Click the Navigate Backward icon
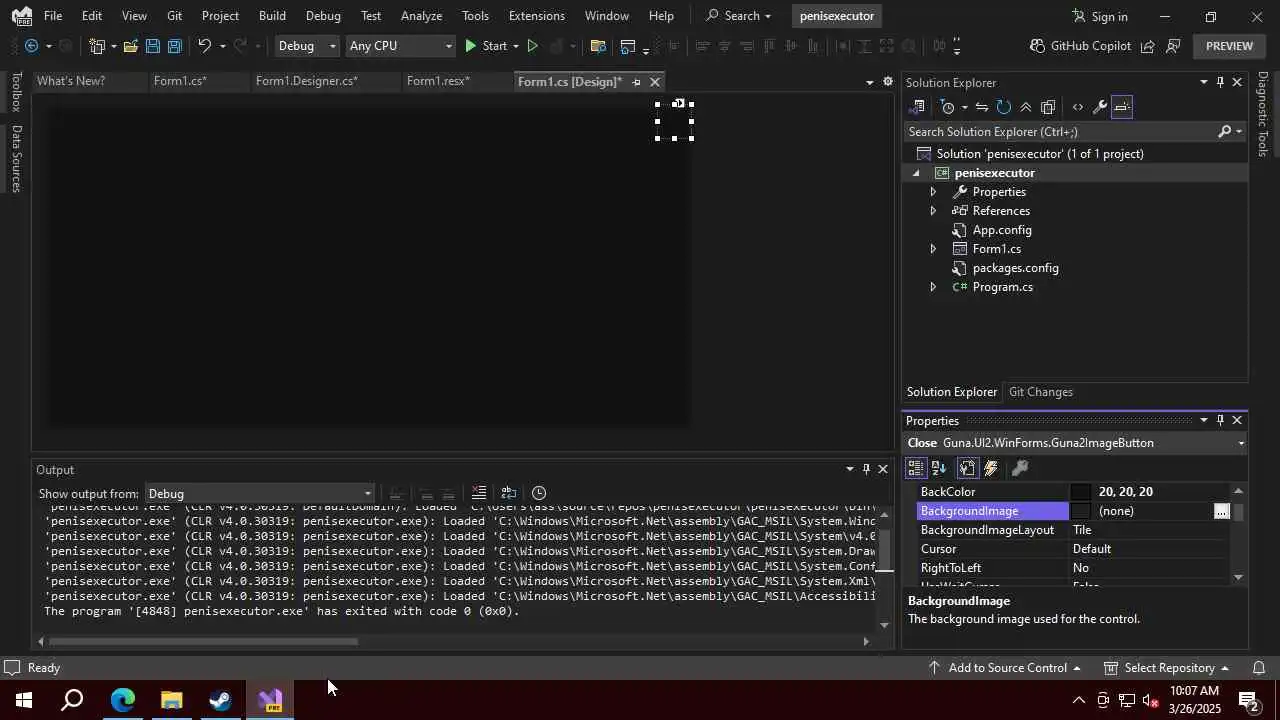This screenshot has height=720, width=1280. click(32, 46)
